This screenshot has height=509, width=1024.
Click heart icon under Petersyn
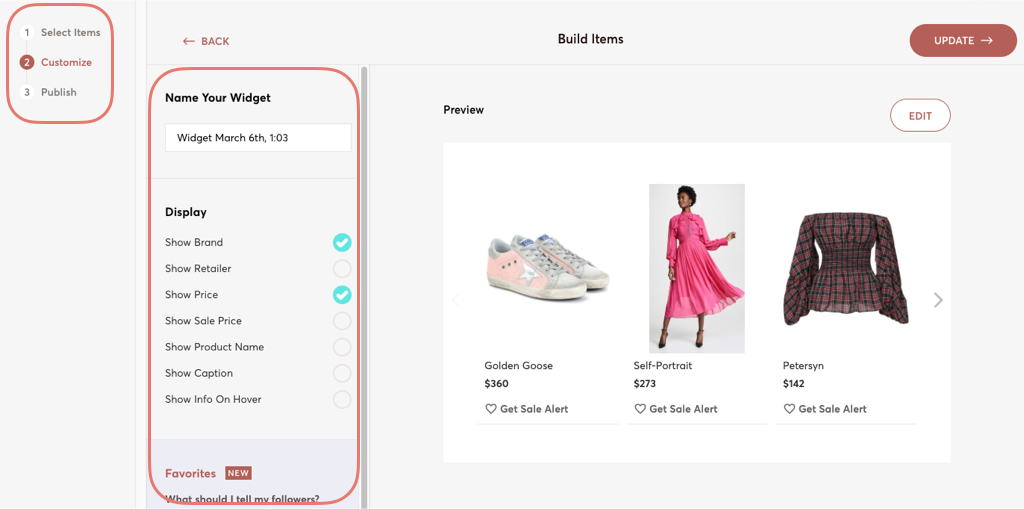pyautogui.click(x=789, y=409)
